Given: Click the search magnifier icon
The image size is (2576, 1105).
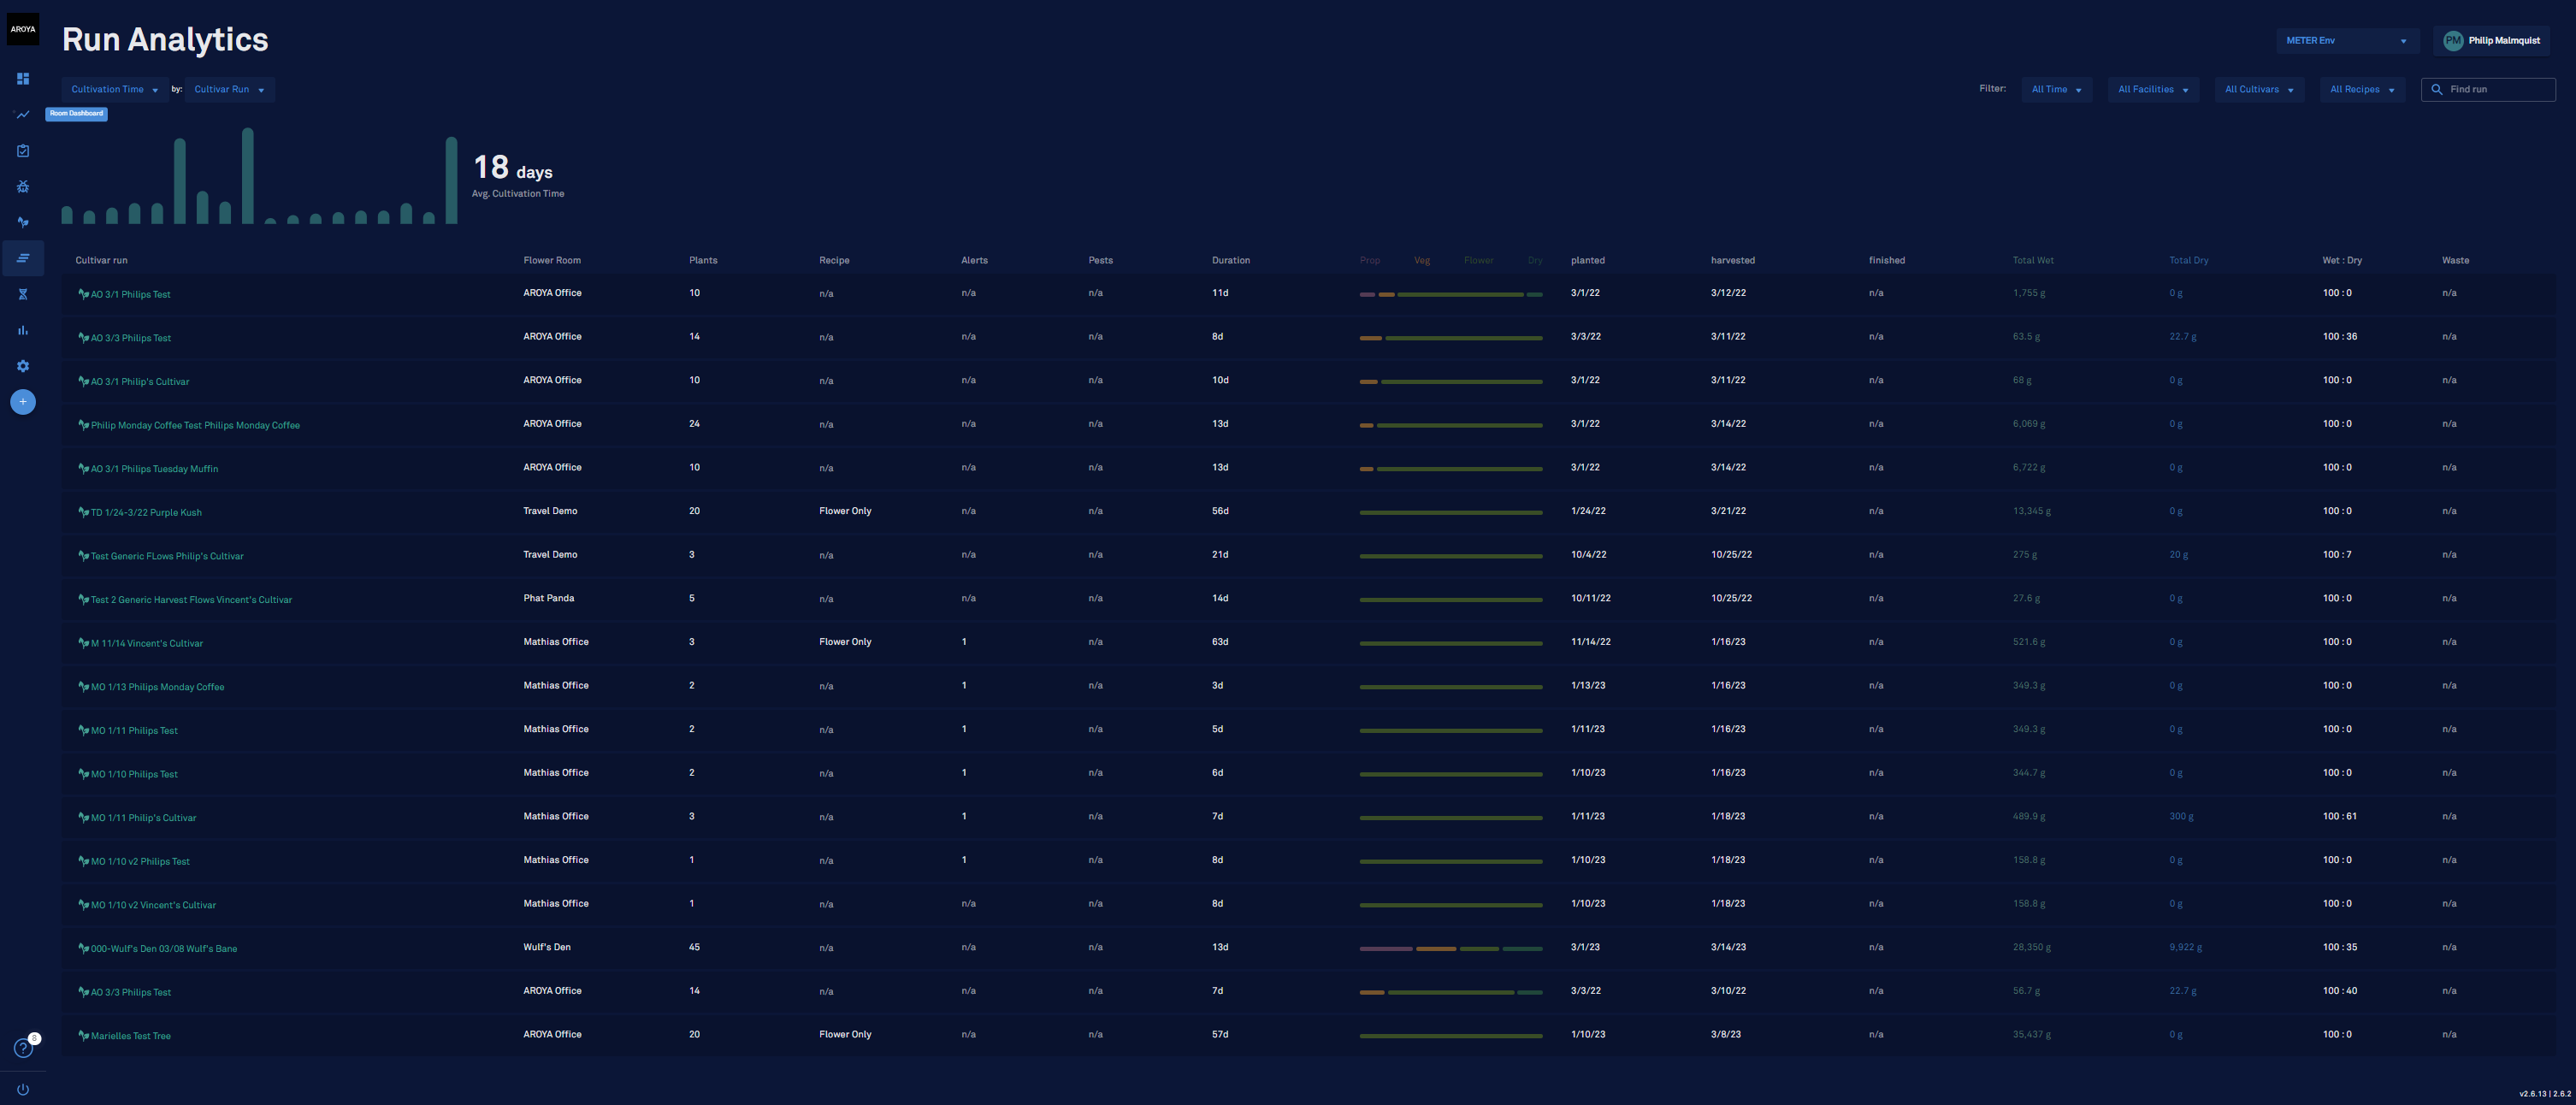Looking at the screenshot, I should coord(2437,90).
